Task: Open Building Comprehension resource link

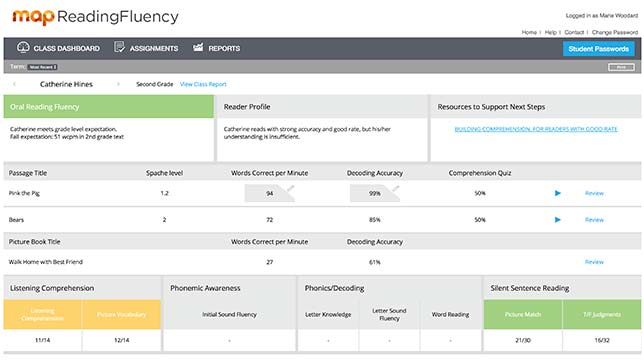Action: tap(536, 129)
